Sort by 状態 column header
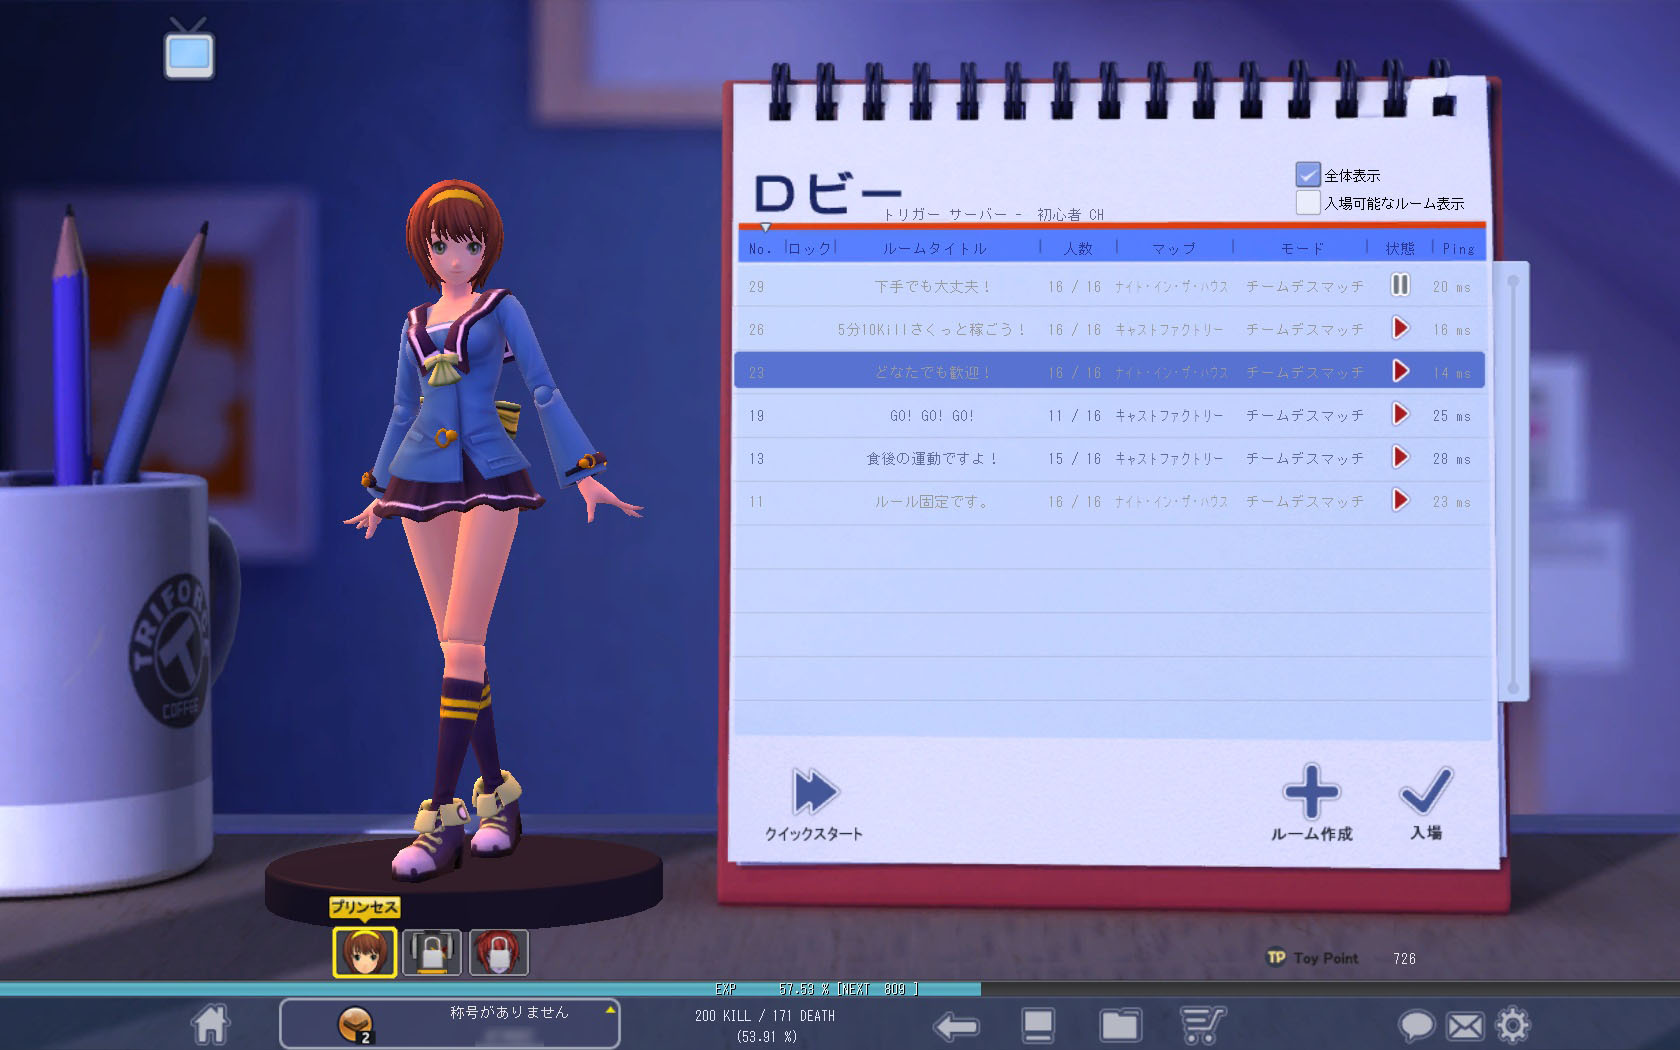 point(1400,248)
